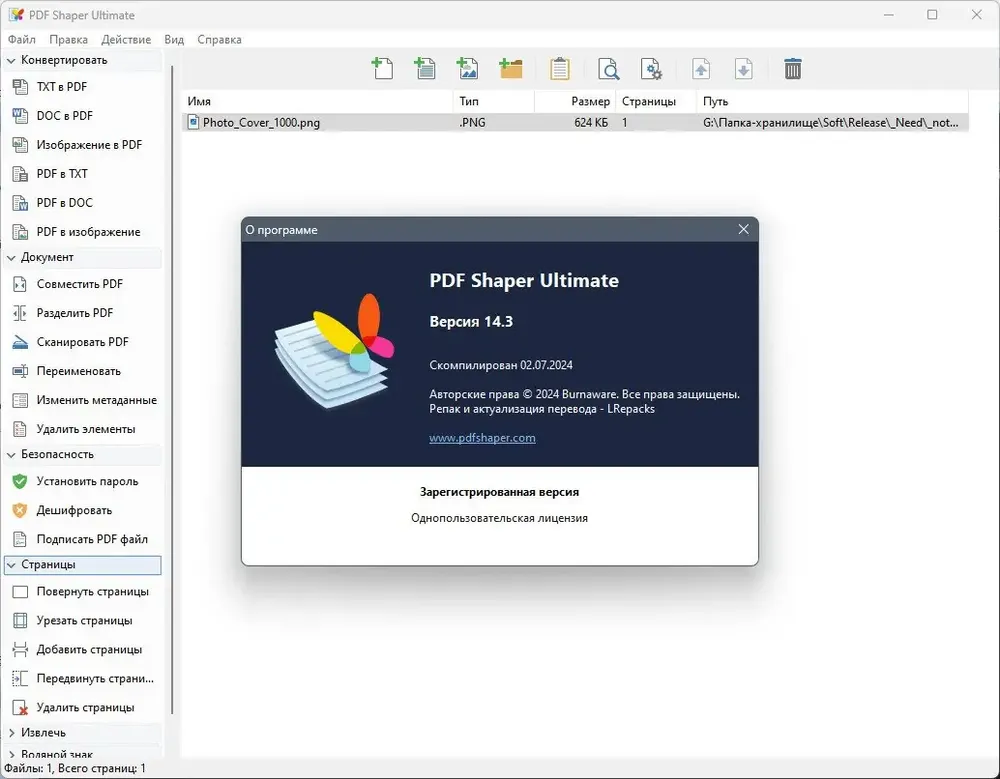Open the TXT в PDF converter
Image resolution: width=1000 pixels, height=779 pixels.
pos(61,87)
